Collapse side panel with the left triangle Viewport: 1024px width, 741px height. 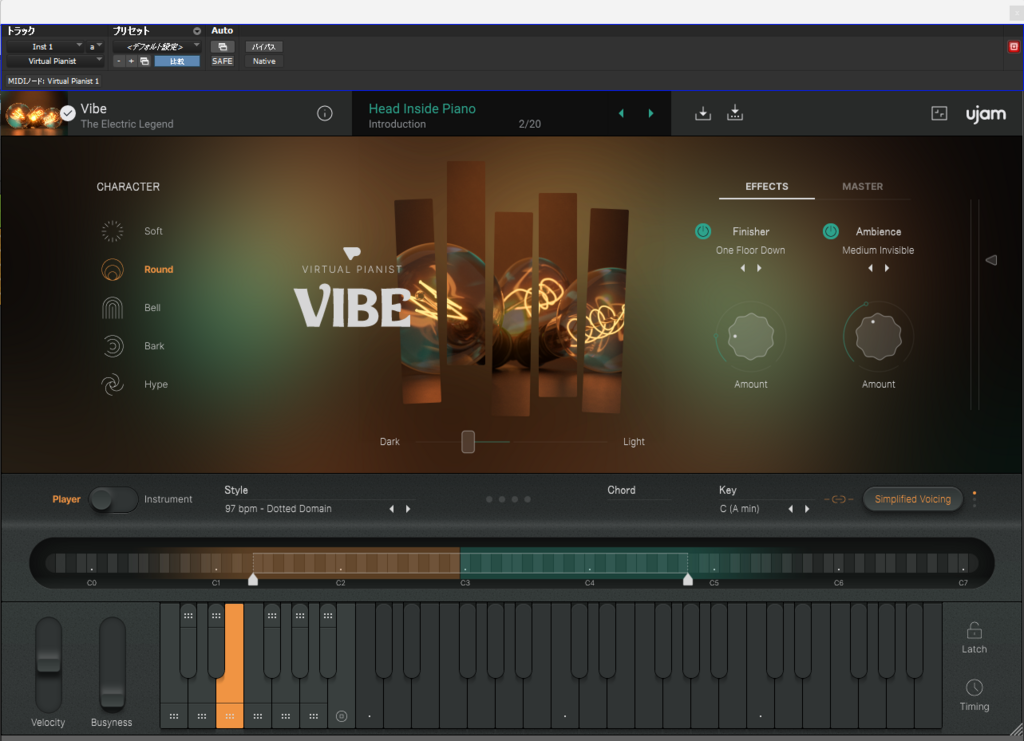point(991,260)
